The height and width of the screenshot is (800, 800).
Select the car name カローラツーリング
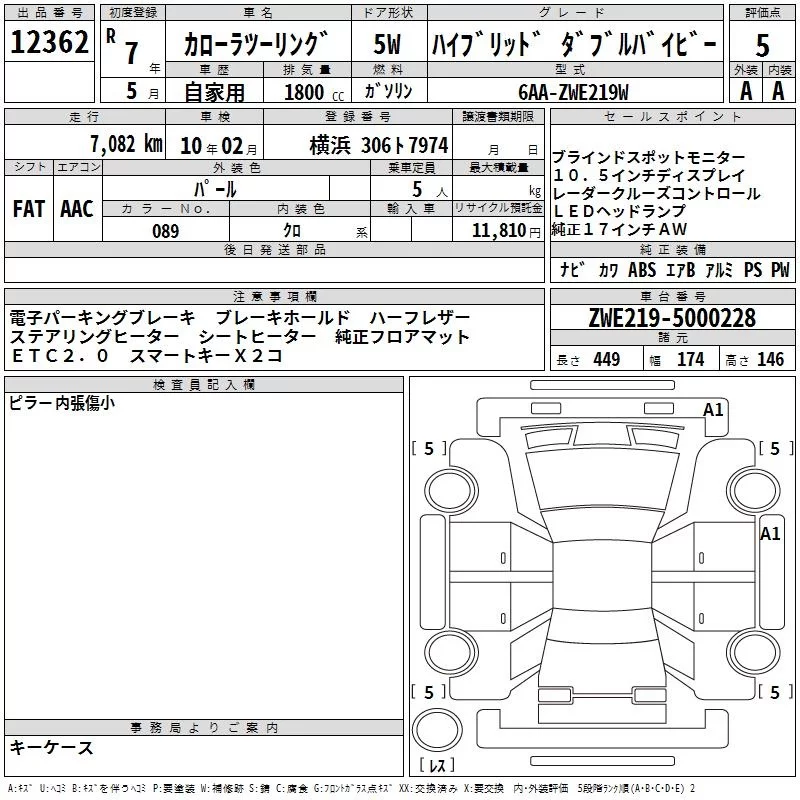click(x=256, y=44)
